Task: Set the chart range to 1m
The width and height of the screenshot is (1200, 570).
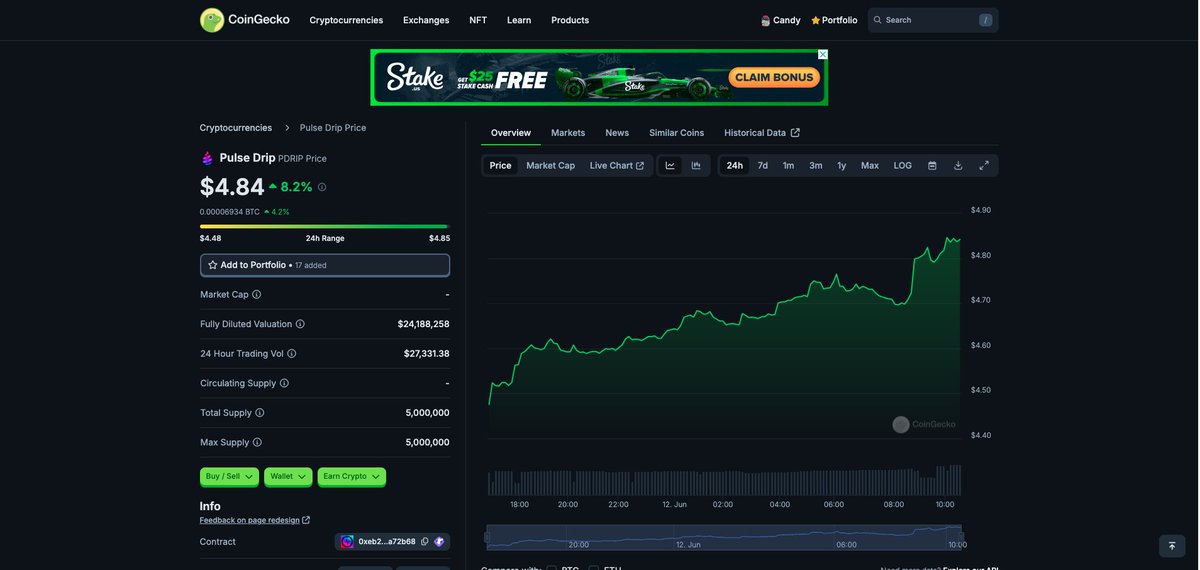Action: [789, 166]
